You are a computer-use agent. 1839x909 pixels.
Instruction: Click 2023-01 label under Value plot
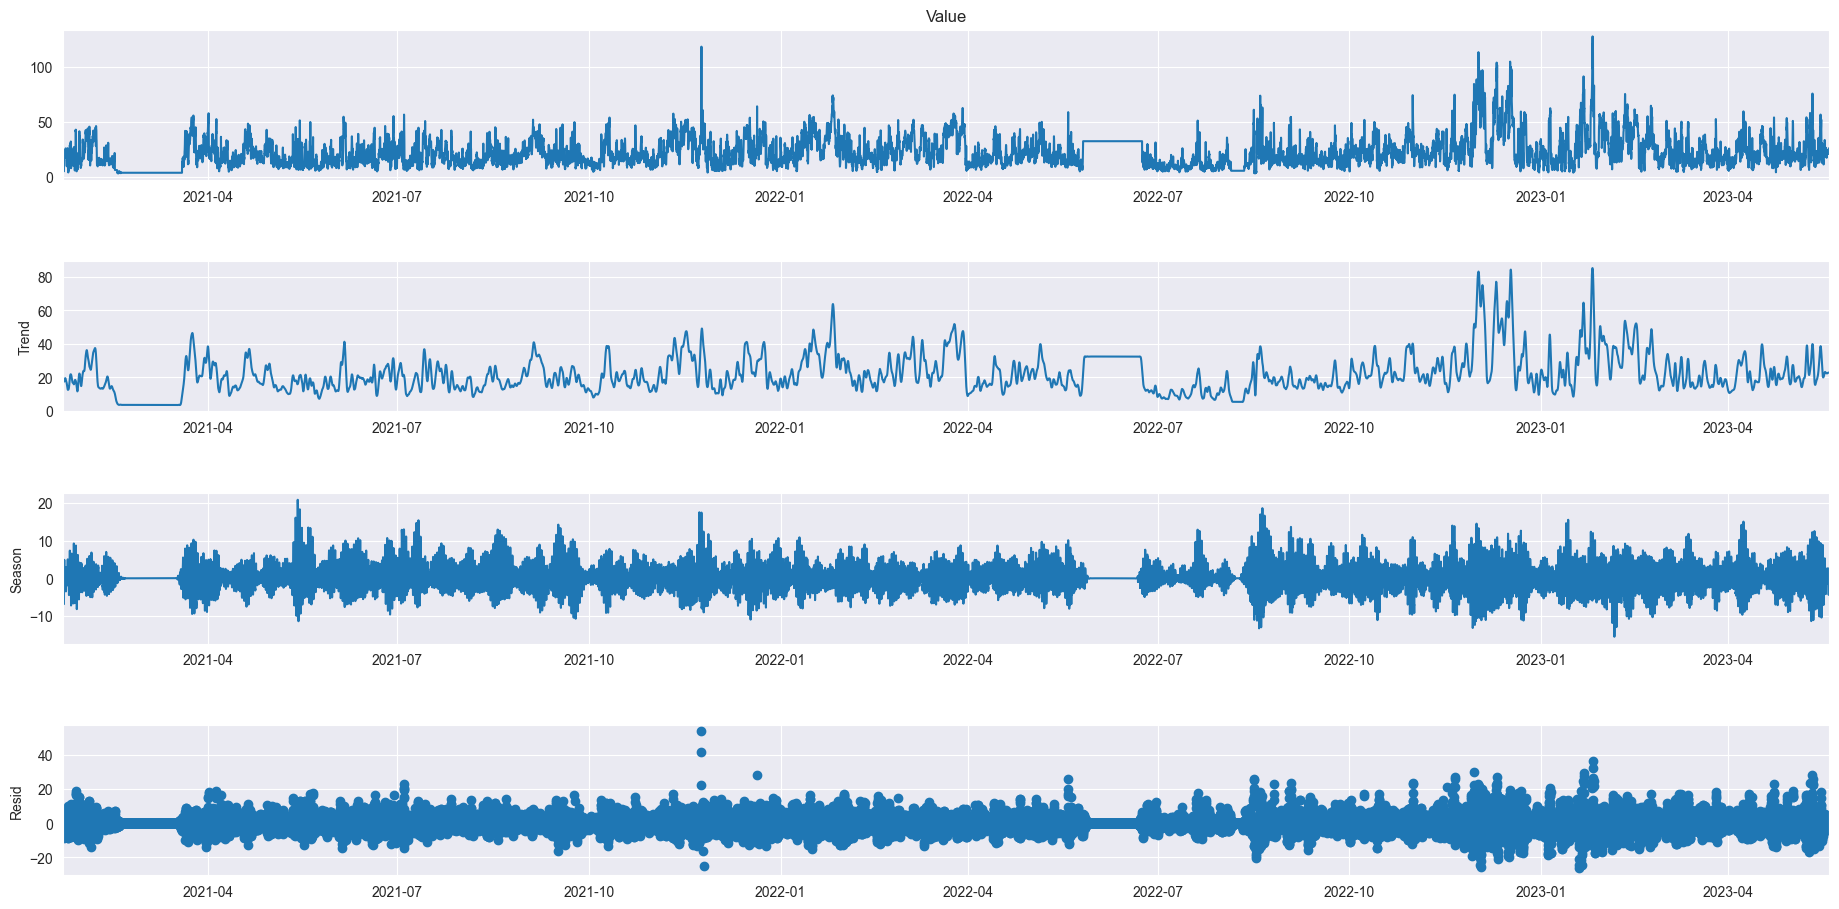click(x=1541, y=197)
